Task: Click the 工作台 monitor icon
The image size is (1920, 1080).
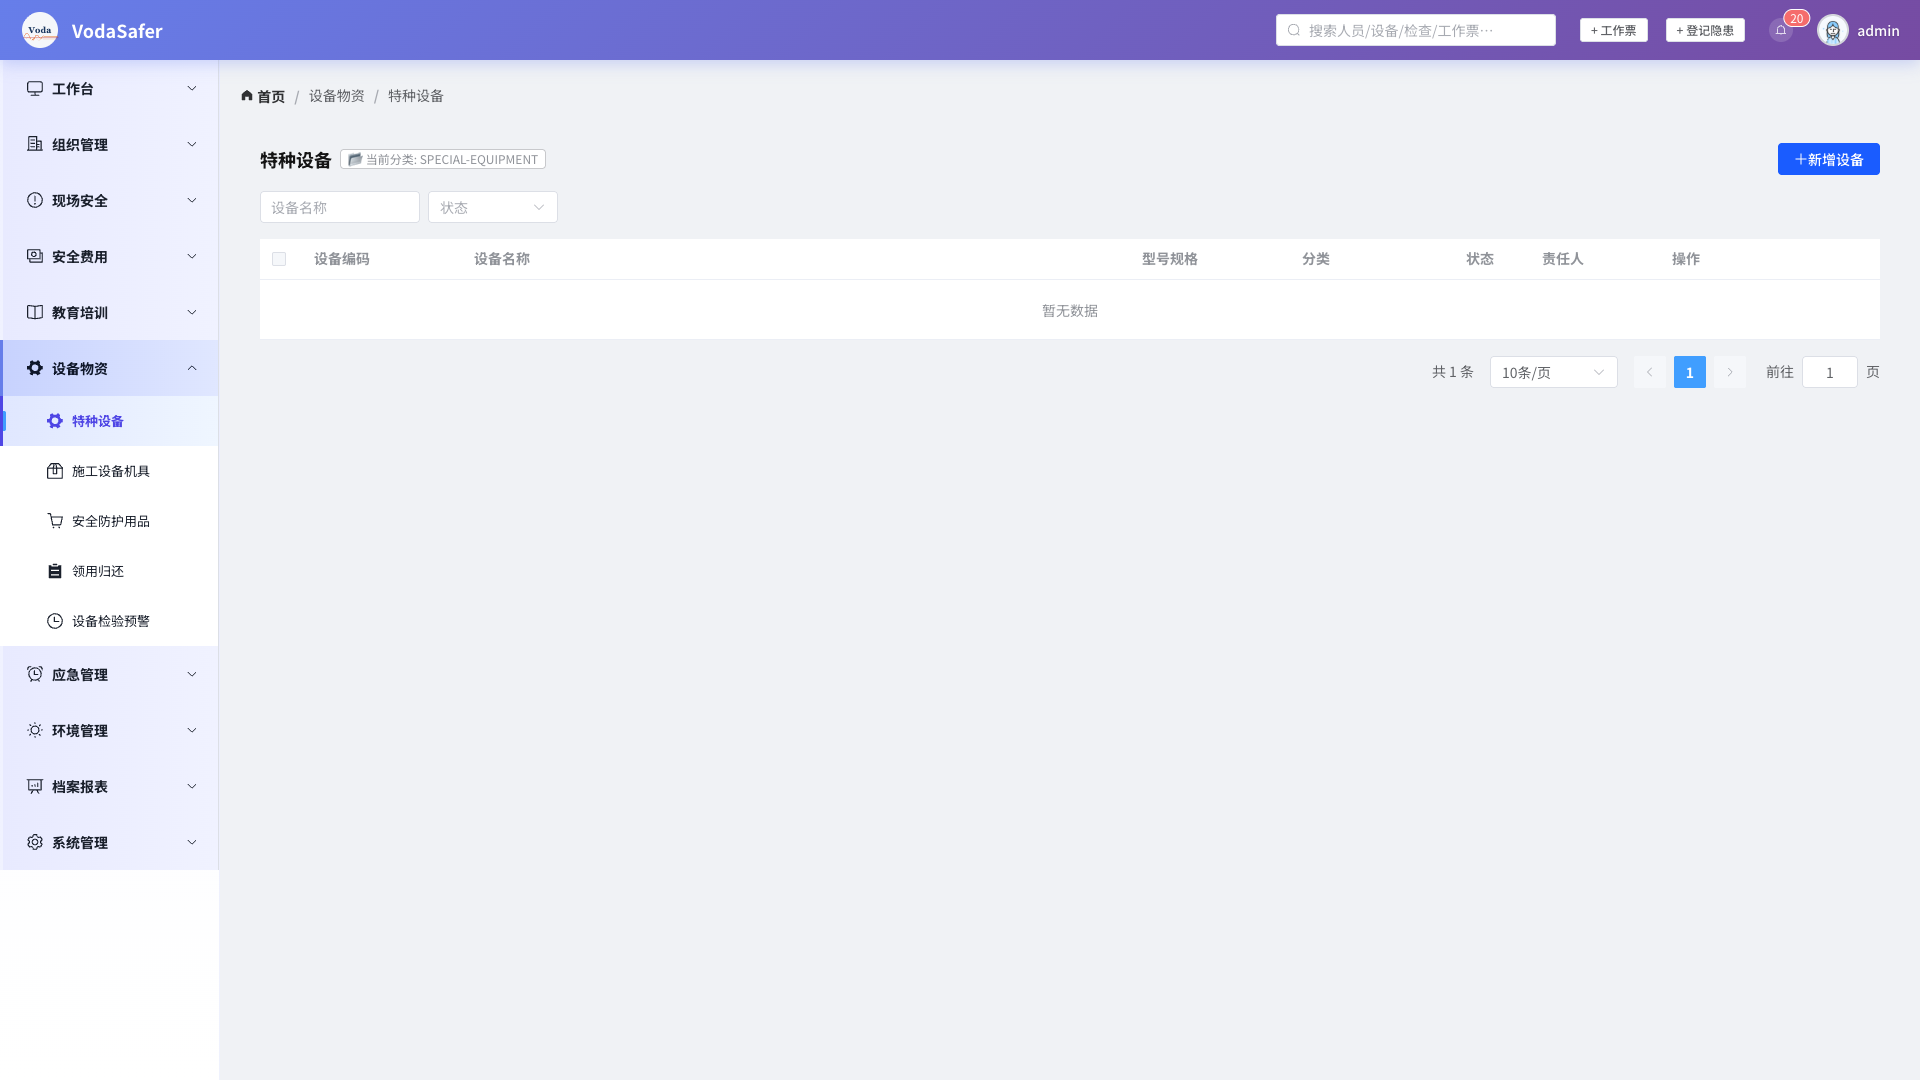Action: click(x=35, y=88)
